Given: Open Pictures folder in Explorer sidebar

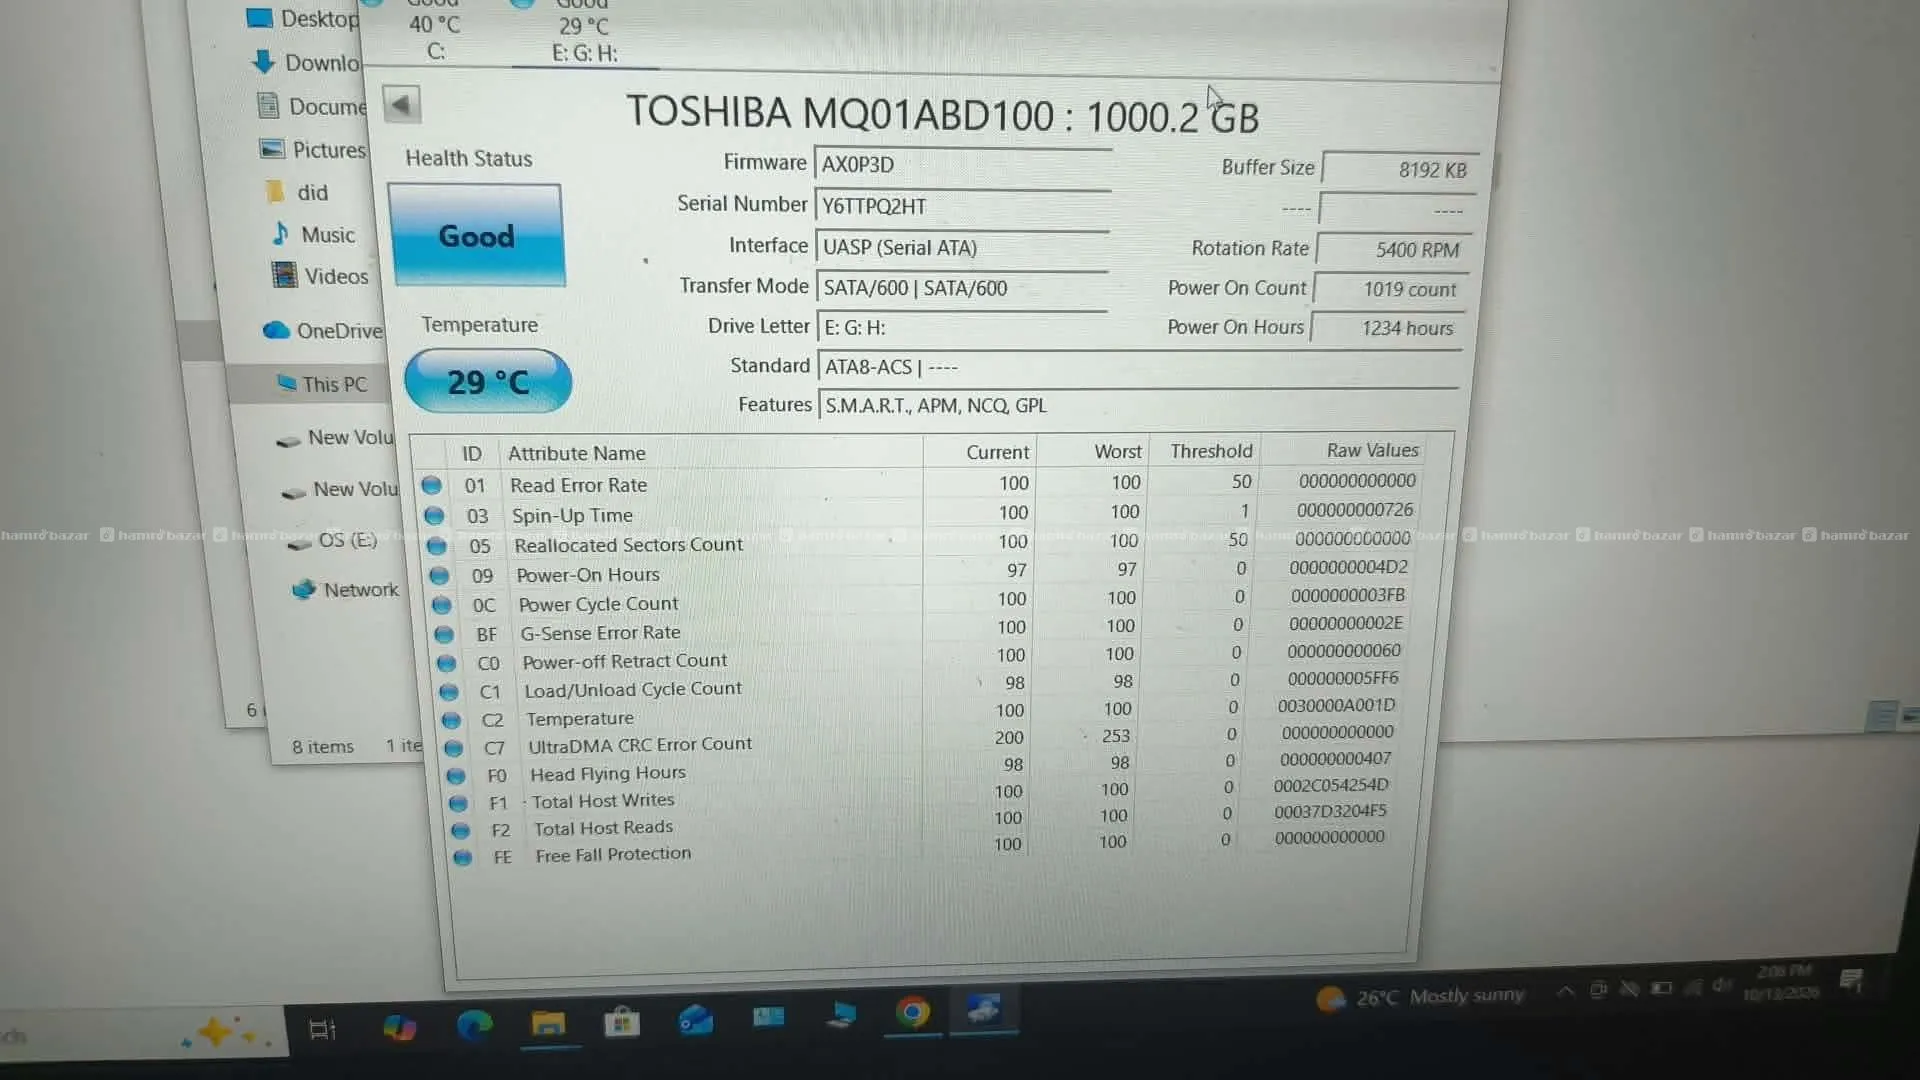Looking at the screenshot, I should [313, 150].
